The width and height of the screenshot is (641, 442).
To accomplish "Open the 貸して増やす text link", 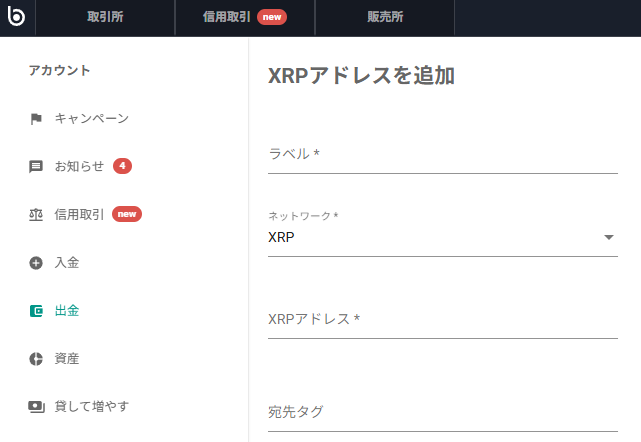I will [x=91, y=406].
